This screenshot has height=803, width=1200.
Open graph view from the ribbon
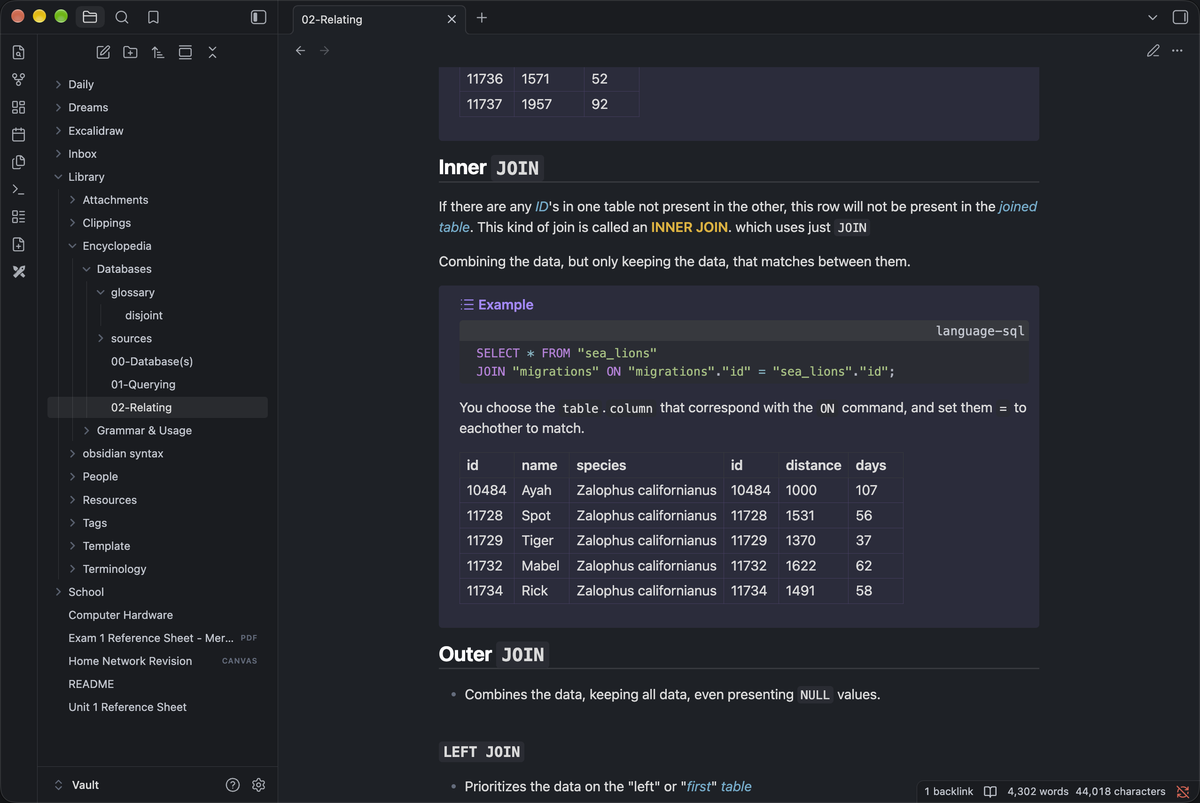coord(18,80)
